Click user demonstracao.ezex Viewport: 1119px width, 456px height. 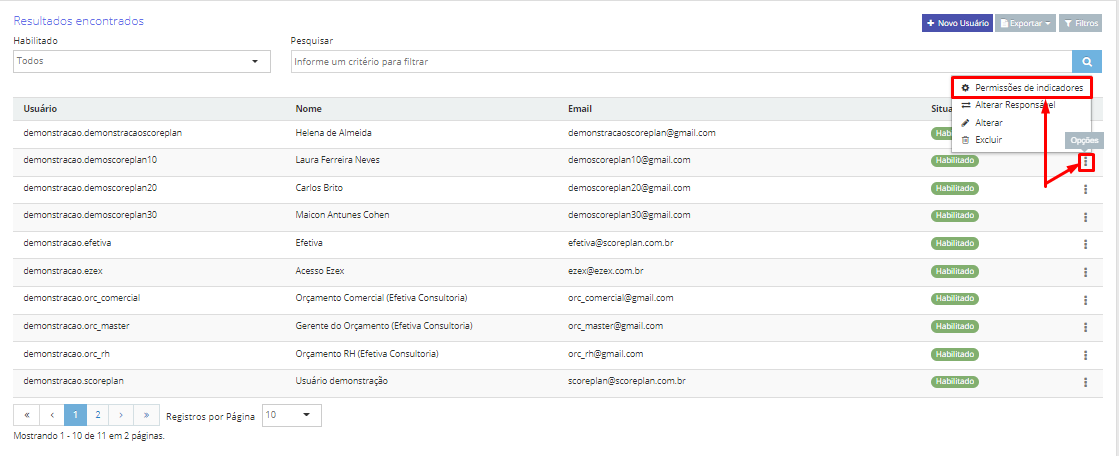tap(64, 271)
